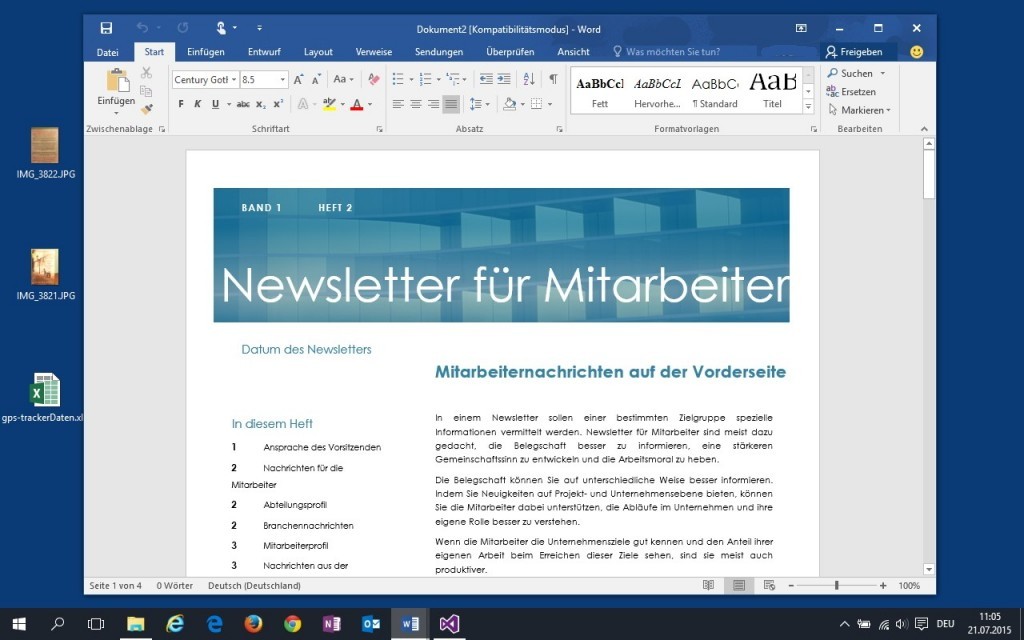Image resolution: width=1024 pixels, height=640 pixels.
Task: Click the zoom slider in status bar
Action: [x=837, y=585]
